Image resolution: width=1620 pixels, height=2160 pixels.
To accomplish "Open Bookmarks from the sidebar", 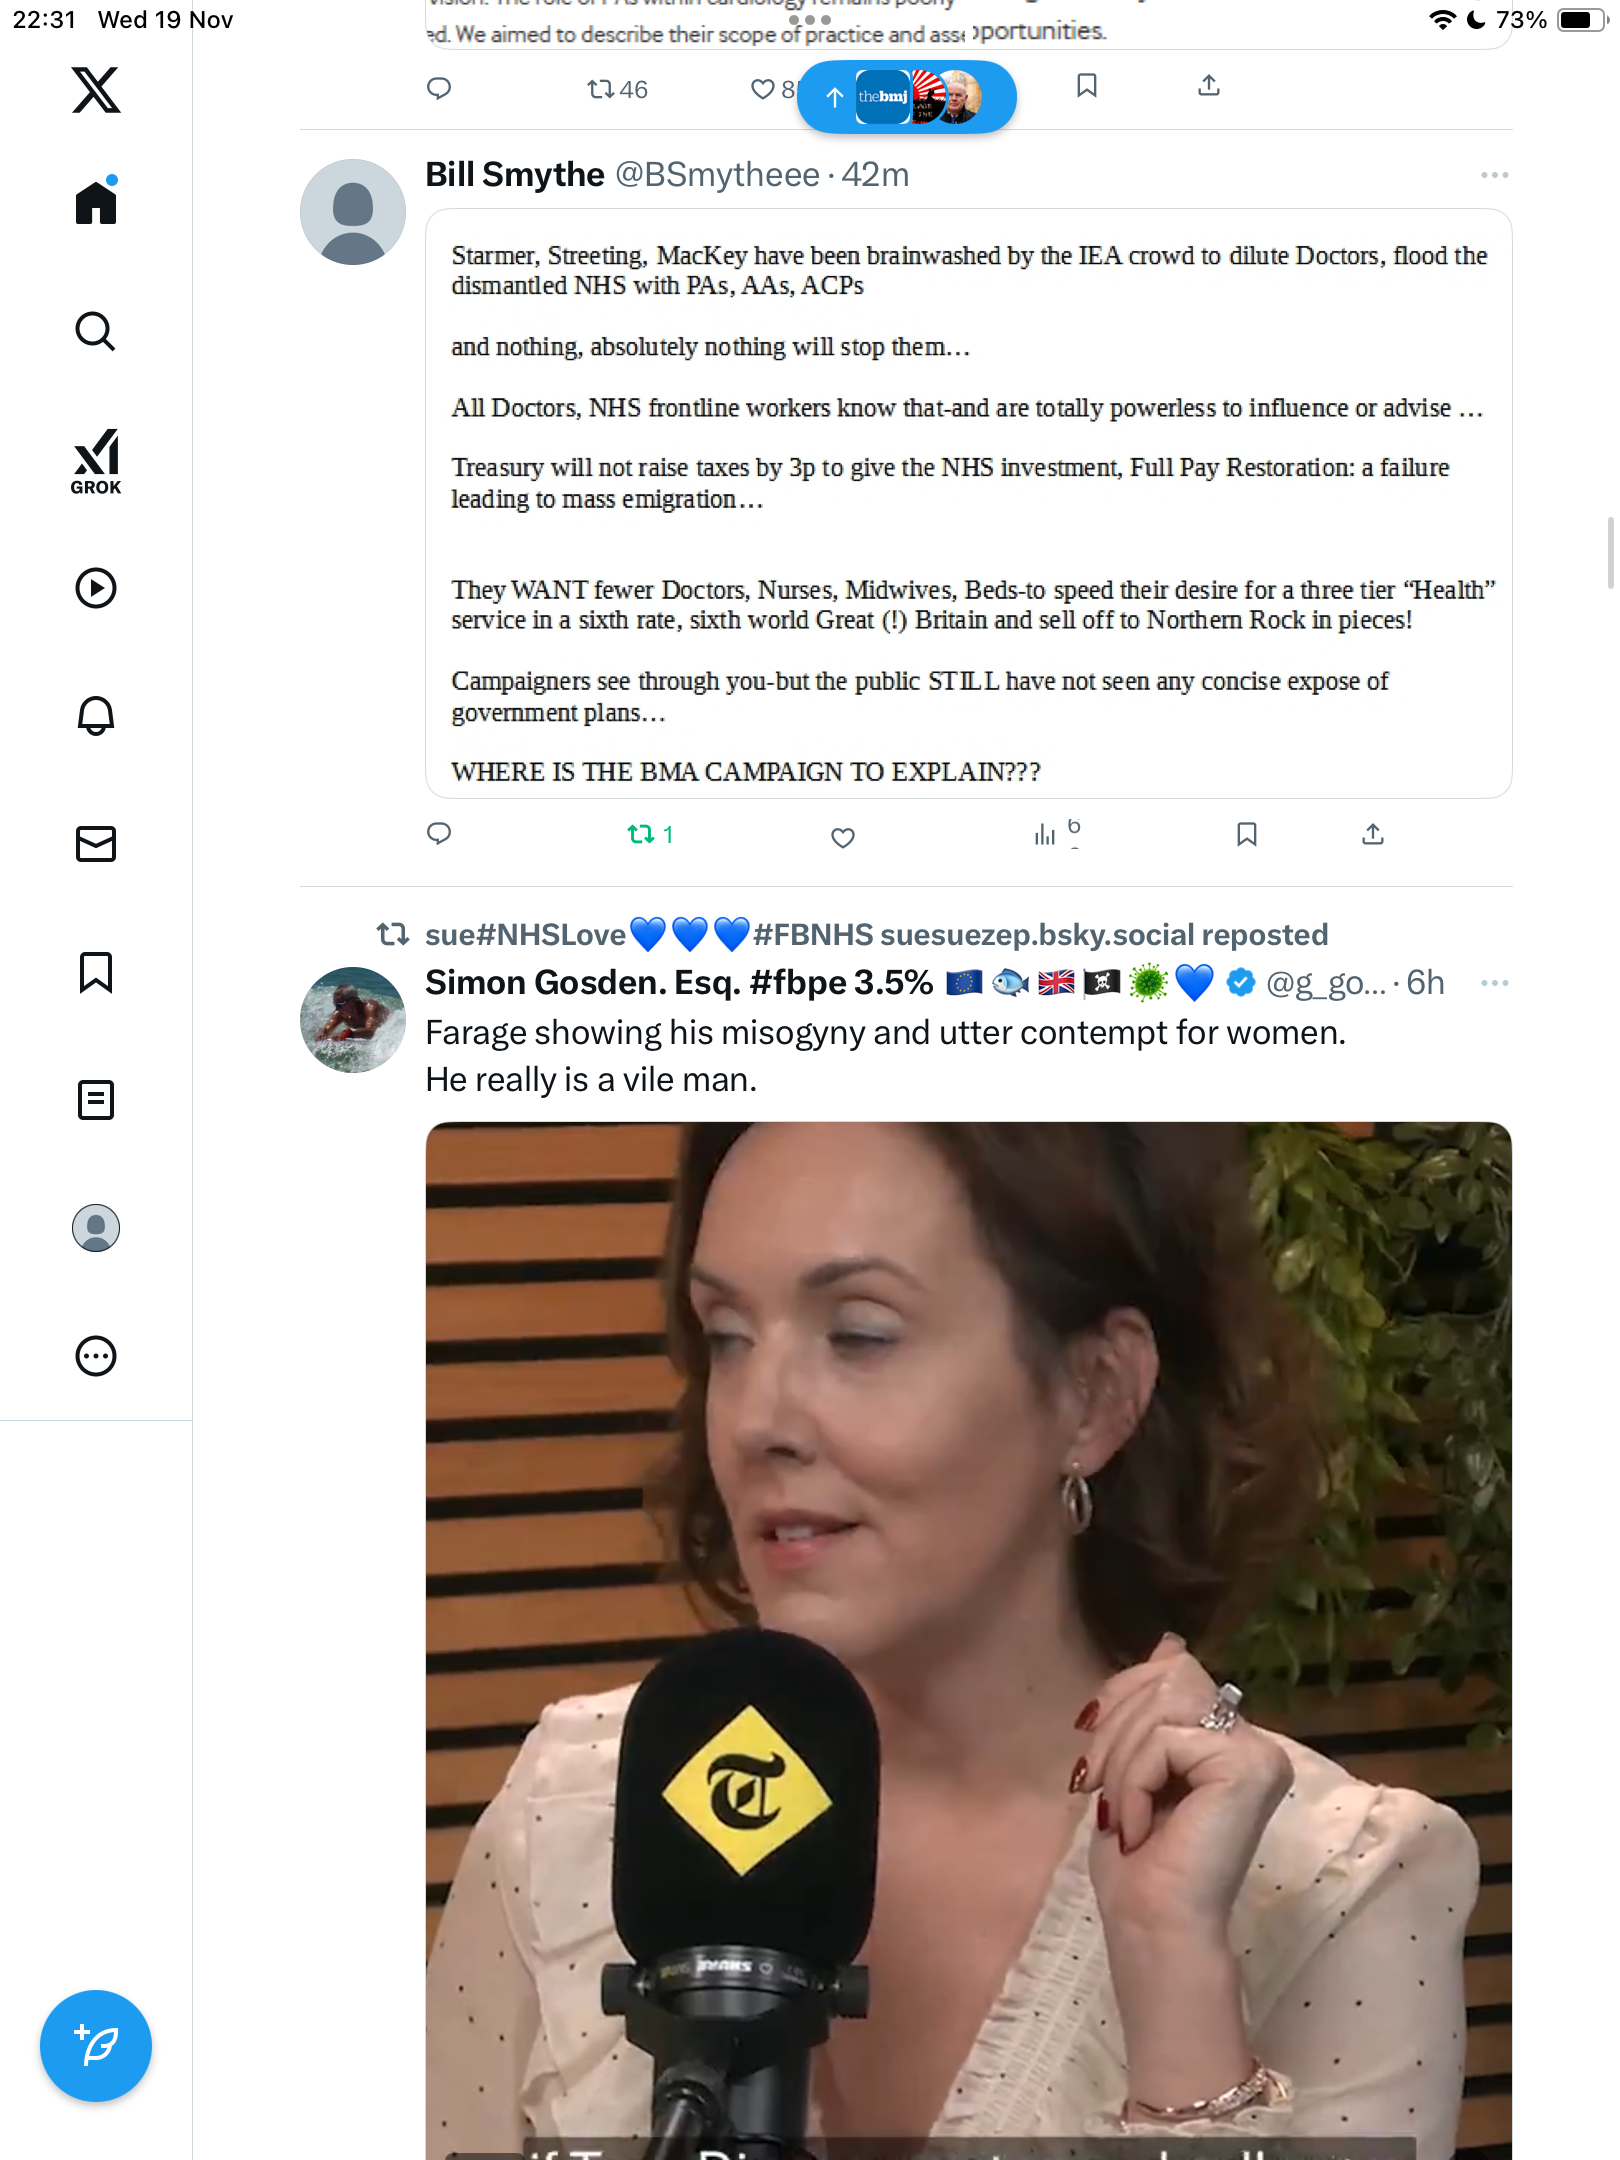I will tap(96, 972).
